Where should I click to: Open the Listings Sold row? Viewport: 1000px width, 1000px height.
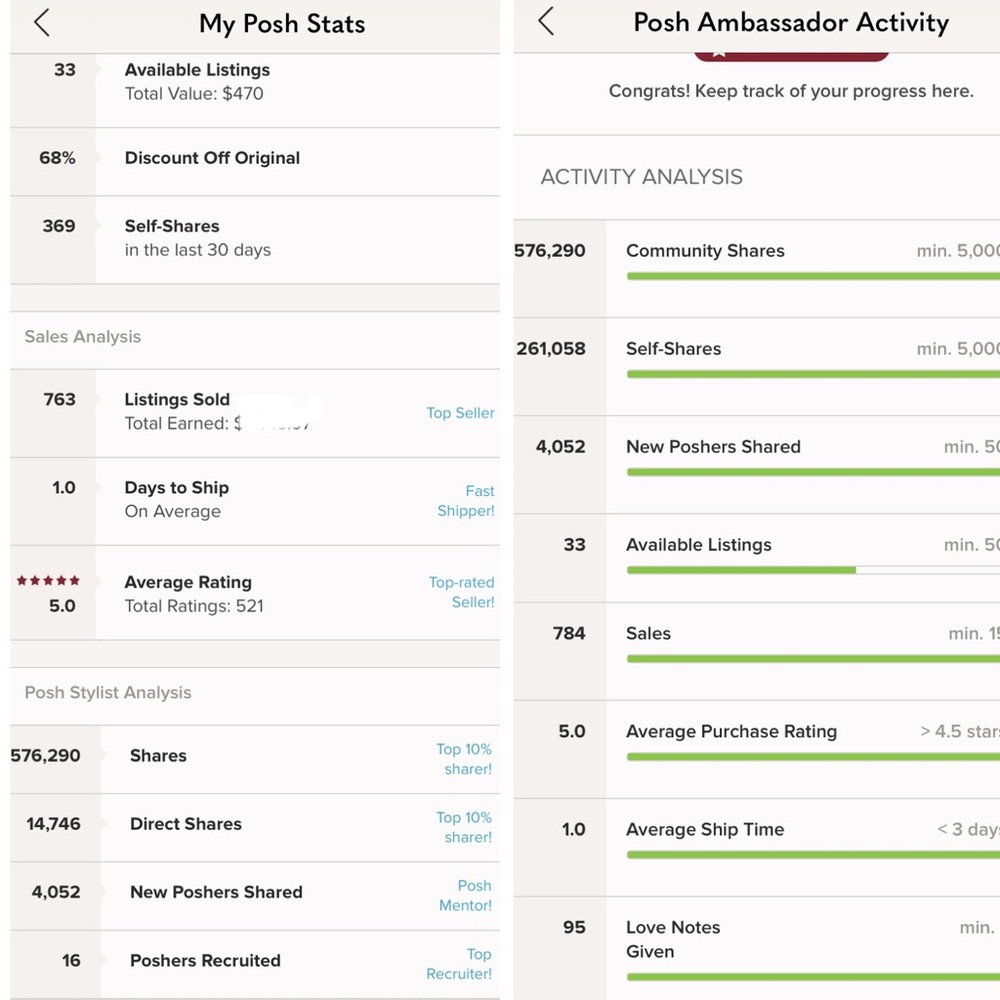point(255,413)
